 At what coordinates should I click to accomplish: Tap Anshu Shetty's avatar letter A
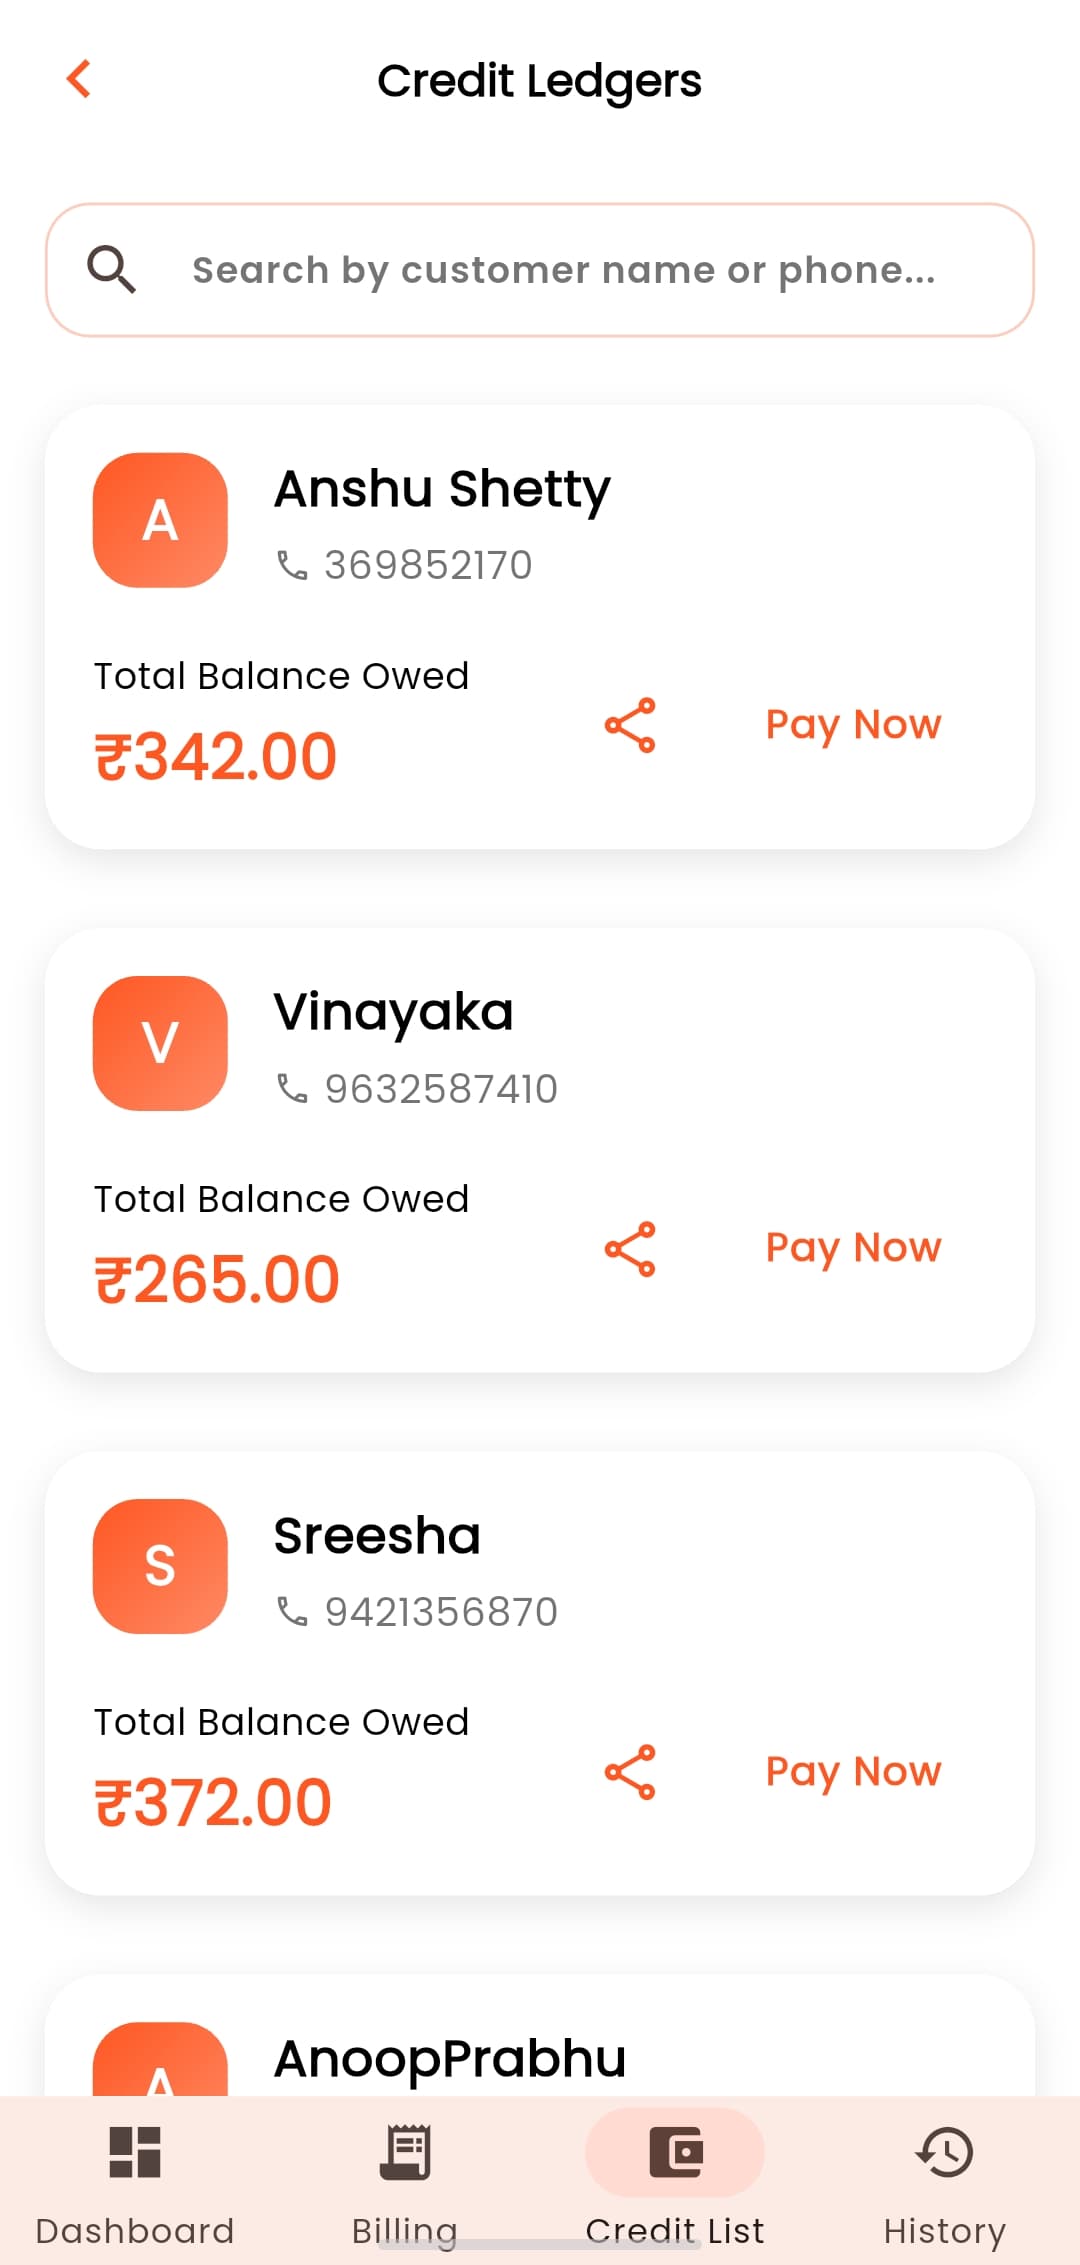[160, 520]
